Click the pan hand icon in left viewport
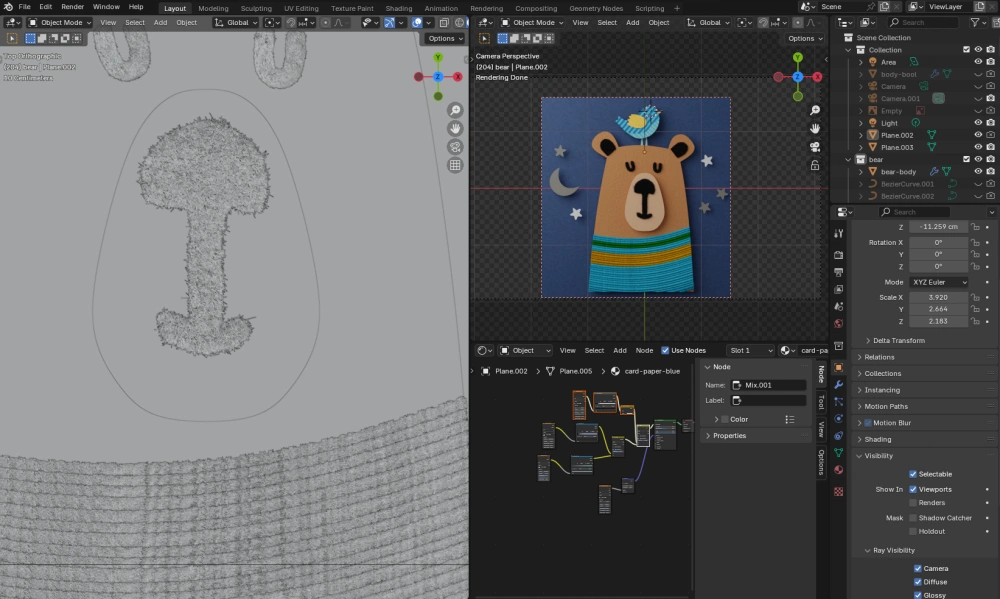Image resolution: width=1000 pixels, height=599 pixels. 455,128
